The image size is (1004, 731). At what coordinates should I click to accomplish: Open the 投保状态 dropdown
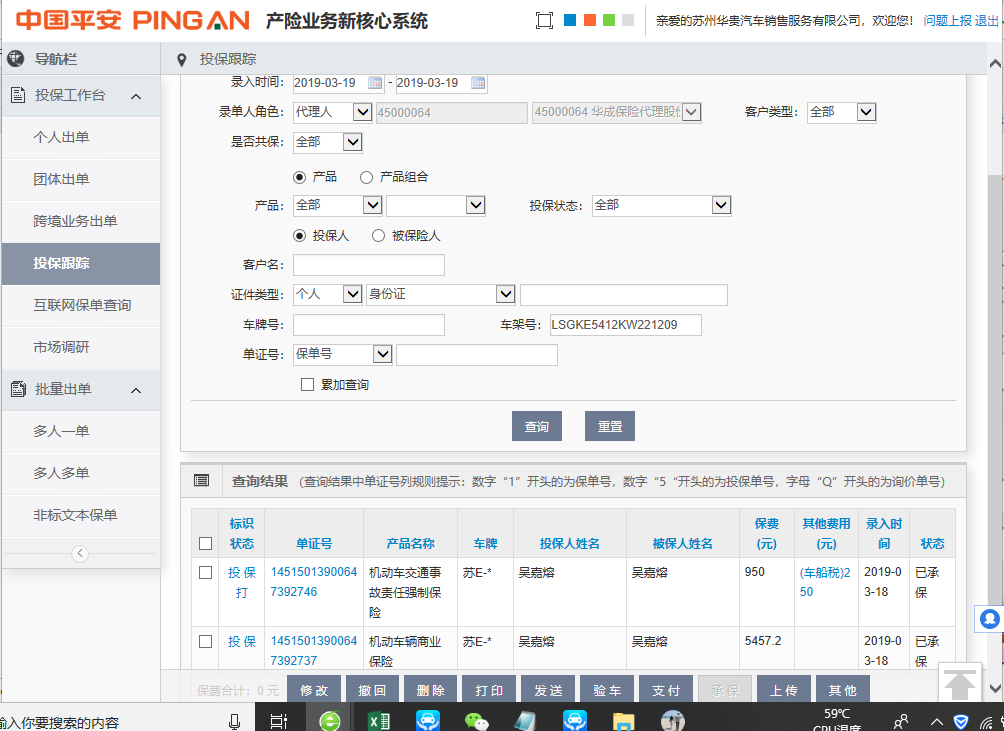pos(721,205)
